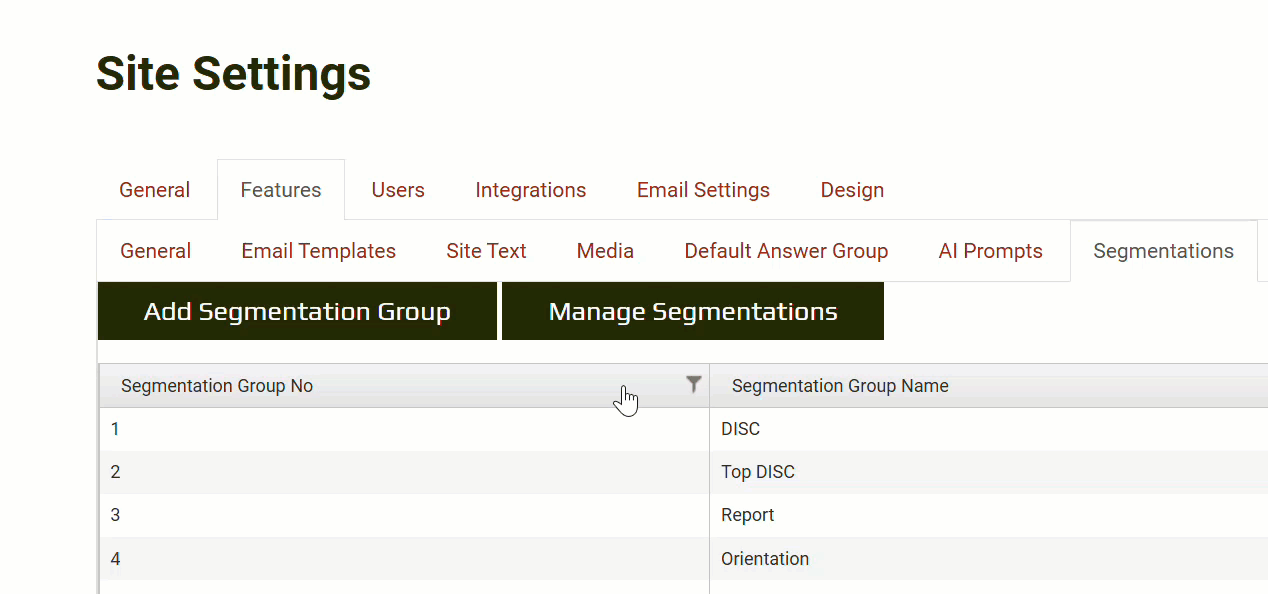This screenshot has height=594, width=1268.
Task: Open Default Answer Group sub-tab
Action: pyautogui.click(x=786, y=251)
